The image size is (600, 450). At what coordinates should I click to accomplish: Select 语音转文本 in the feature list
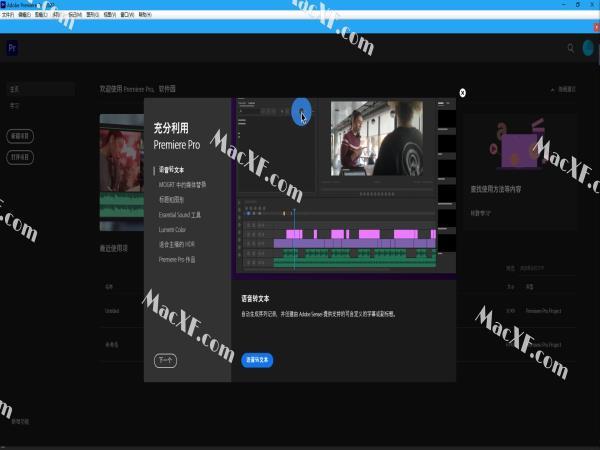pyautogui.click(x=171, y=170)
